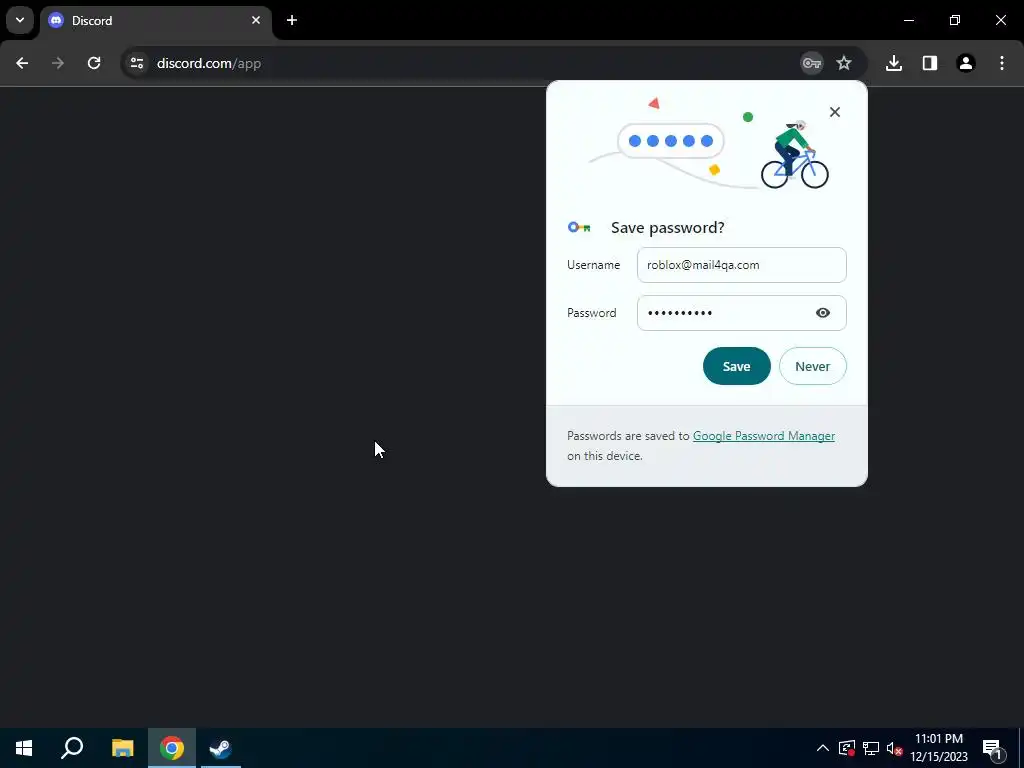1024x768 pixels.
Task: Click the muted volume icon
Action: point(895,748)
